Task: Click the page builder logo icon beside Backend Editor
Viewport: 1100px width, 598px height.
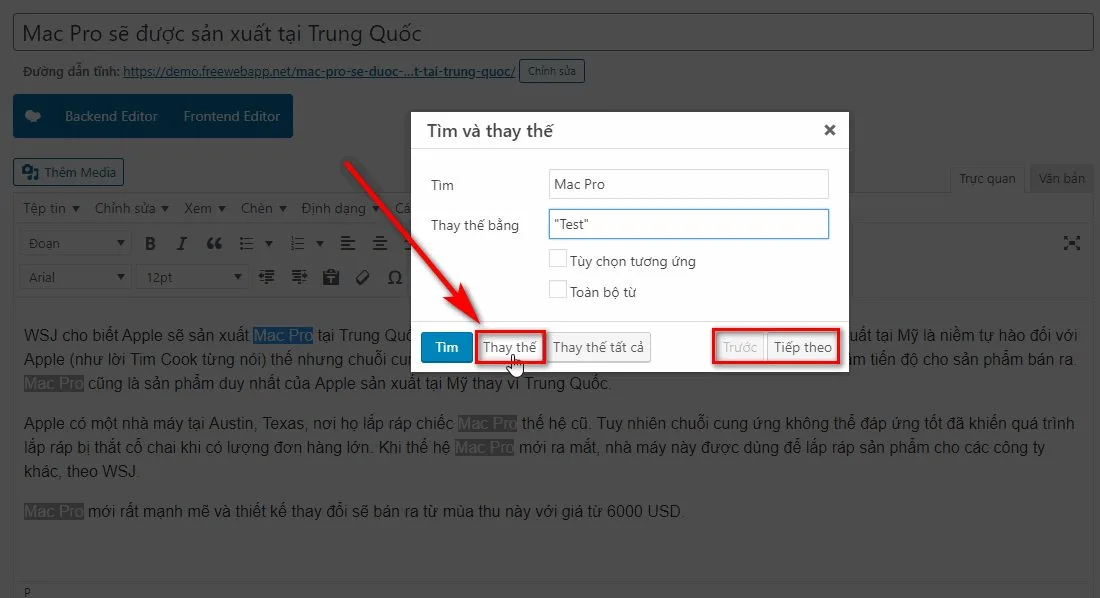Action: click(33, 117)
